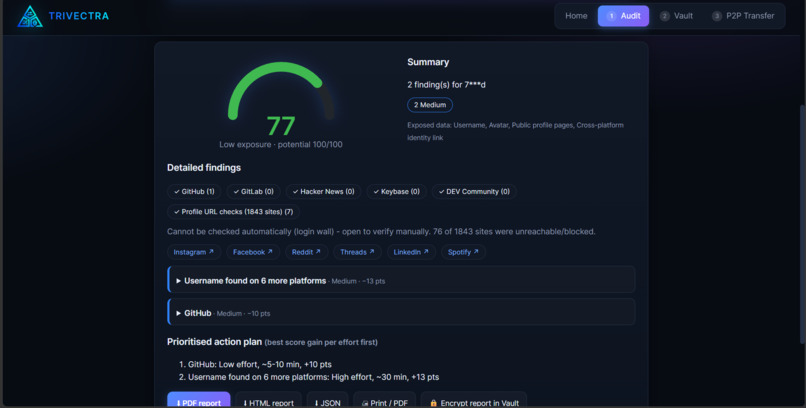The width and height of the screenshot is (806, 408).
Task: Toggle Profile URL checks (1843 sites) chip
Action: tap(233, 212)
